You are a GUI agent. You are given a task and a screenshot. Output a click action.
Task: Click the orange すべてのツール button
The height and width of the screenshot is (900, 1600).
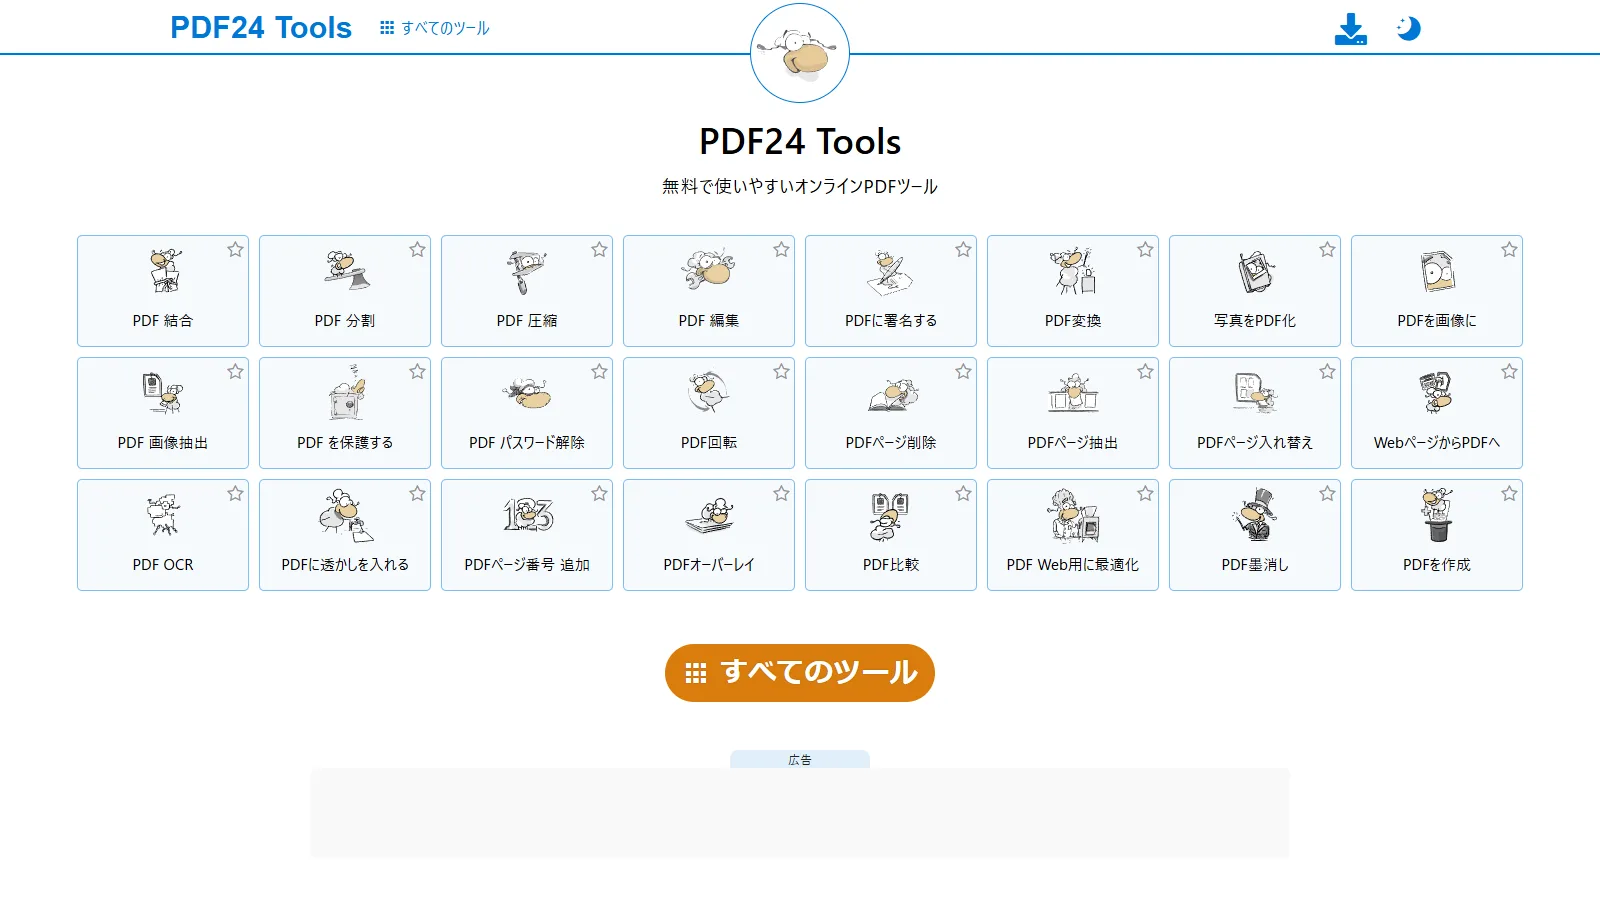(x=800, y=673)
